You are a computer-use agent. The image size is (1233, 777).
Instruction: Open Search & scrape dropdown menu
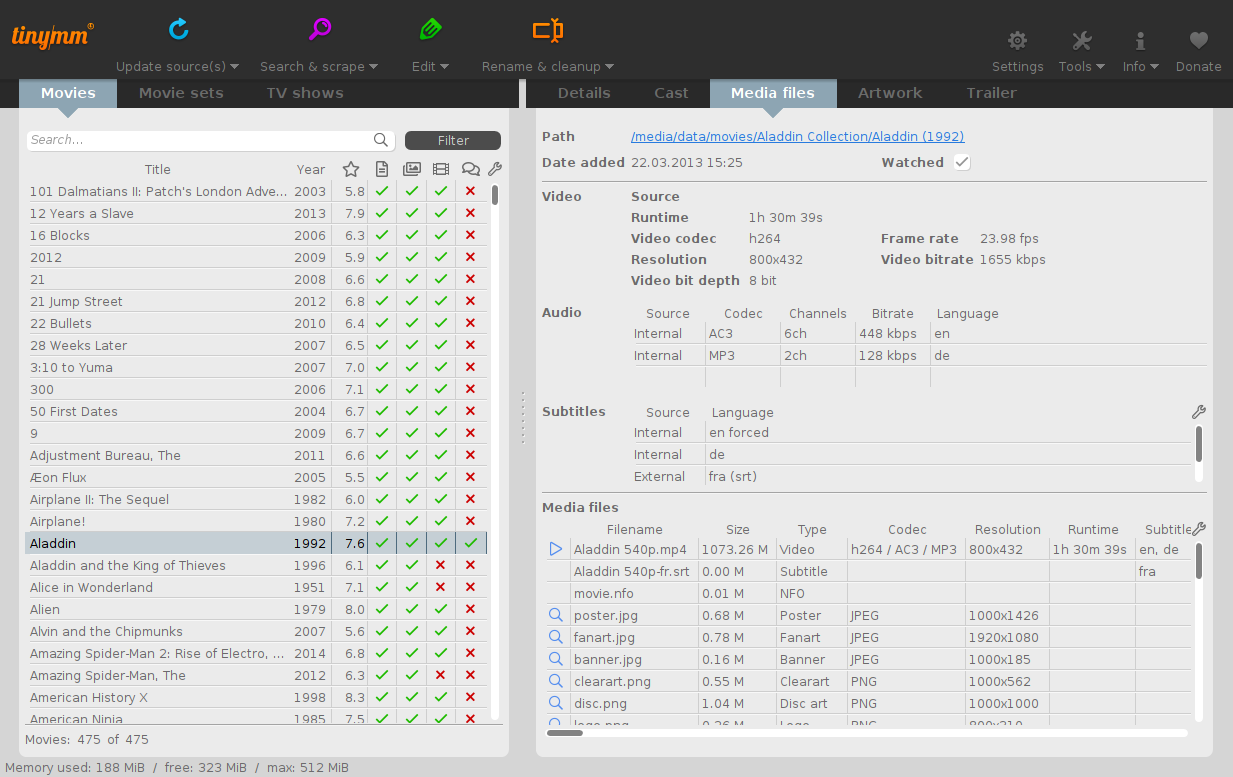319,66
